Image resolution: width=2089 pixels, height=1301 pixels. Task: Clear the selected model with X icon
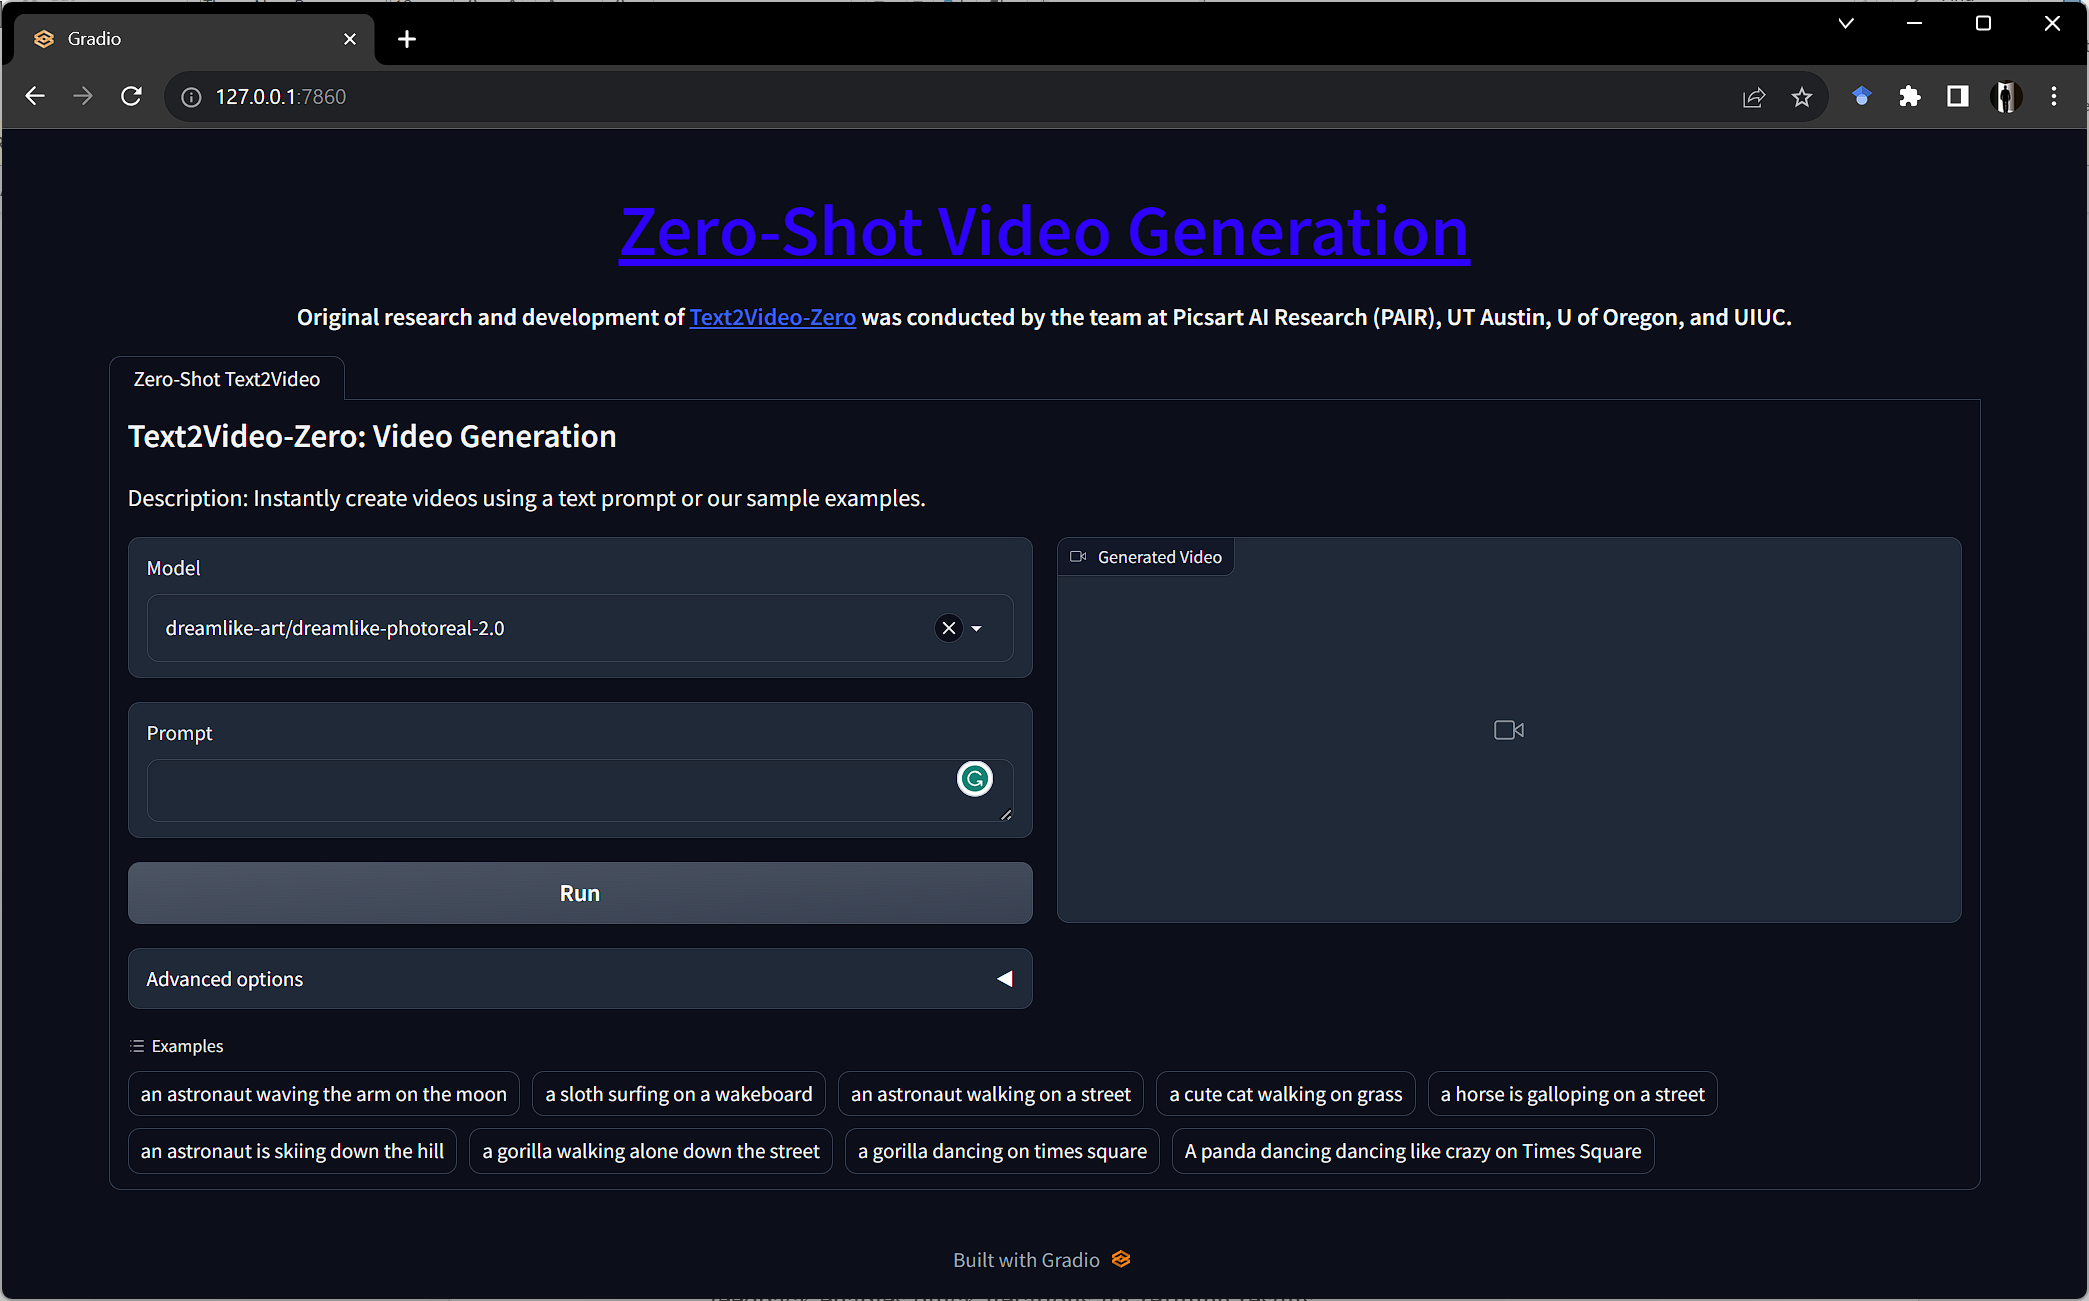948,628
